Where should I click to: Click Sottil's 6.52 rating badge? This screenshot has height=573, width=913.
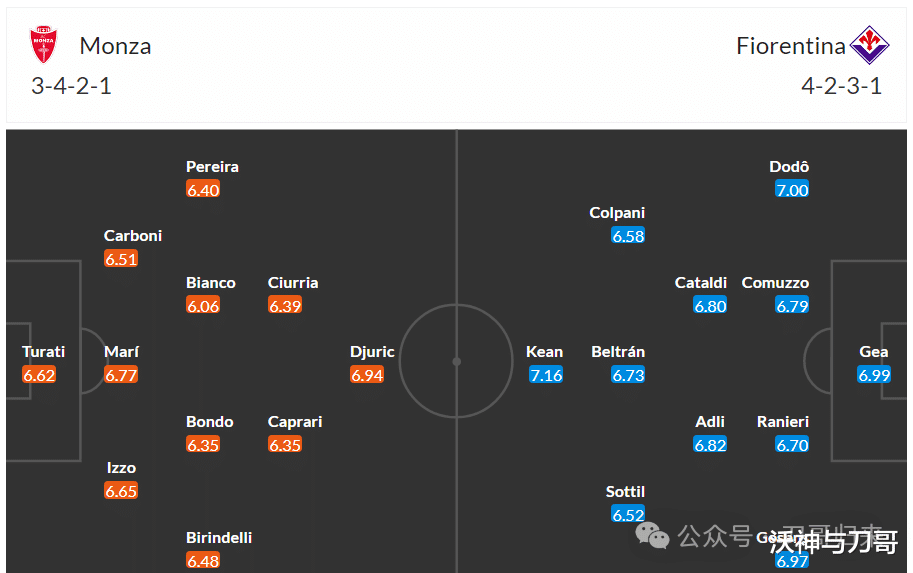click(628, 515)
